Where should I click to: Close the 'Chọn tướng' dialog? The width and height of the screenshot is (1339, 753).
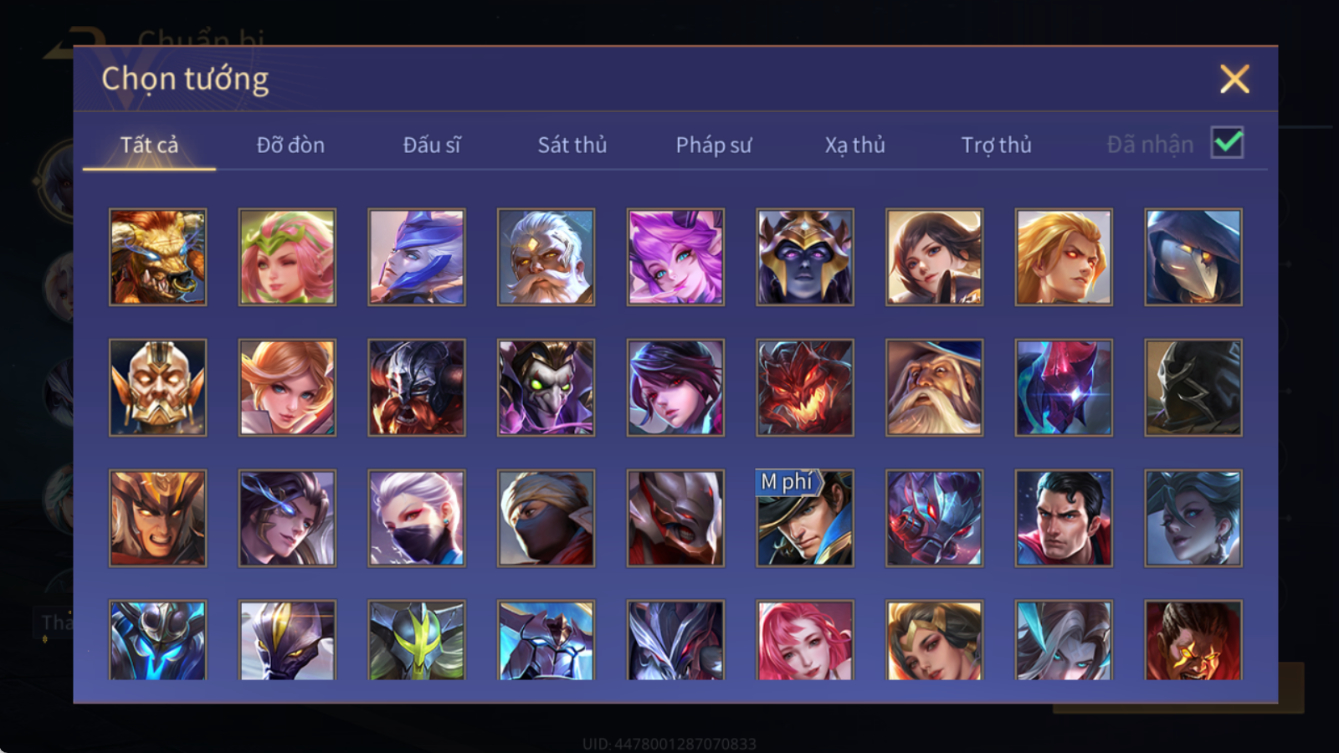tap(1235, 79)
